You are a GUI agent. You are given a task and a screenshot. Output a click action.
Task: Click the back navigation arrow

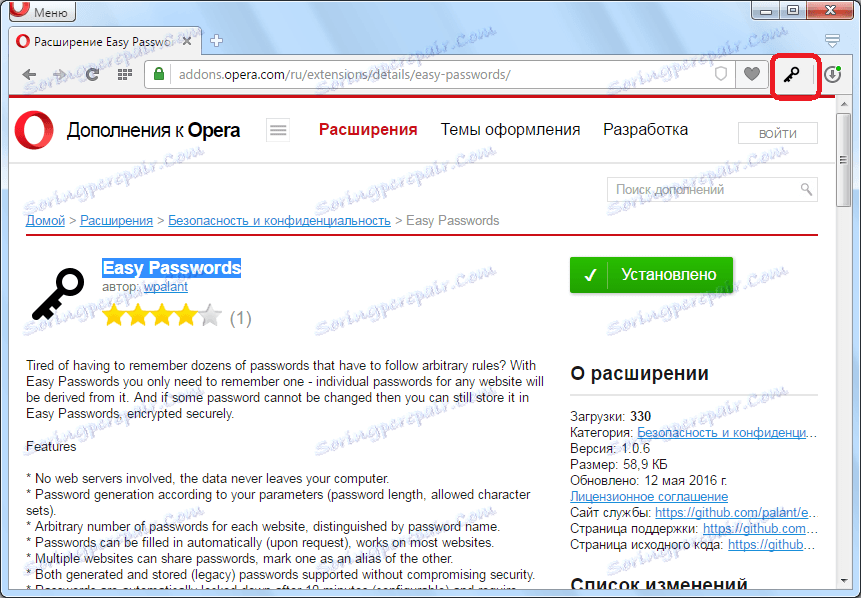(29, 74)
